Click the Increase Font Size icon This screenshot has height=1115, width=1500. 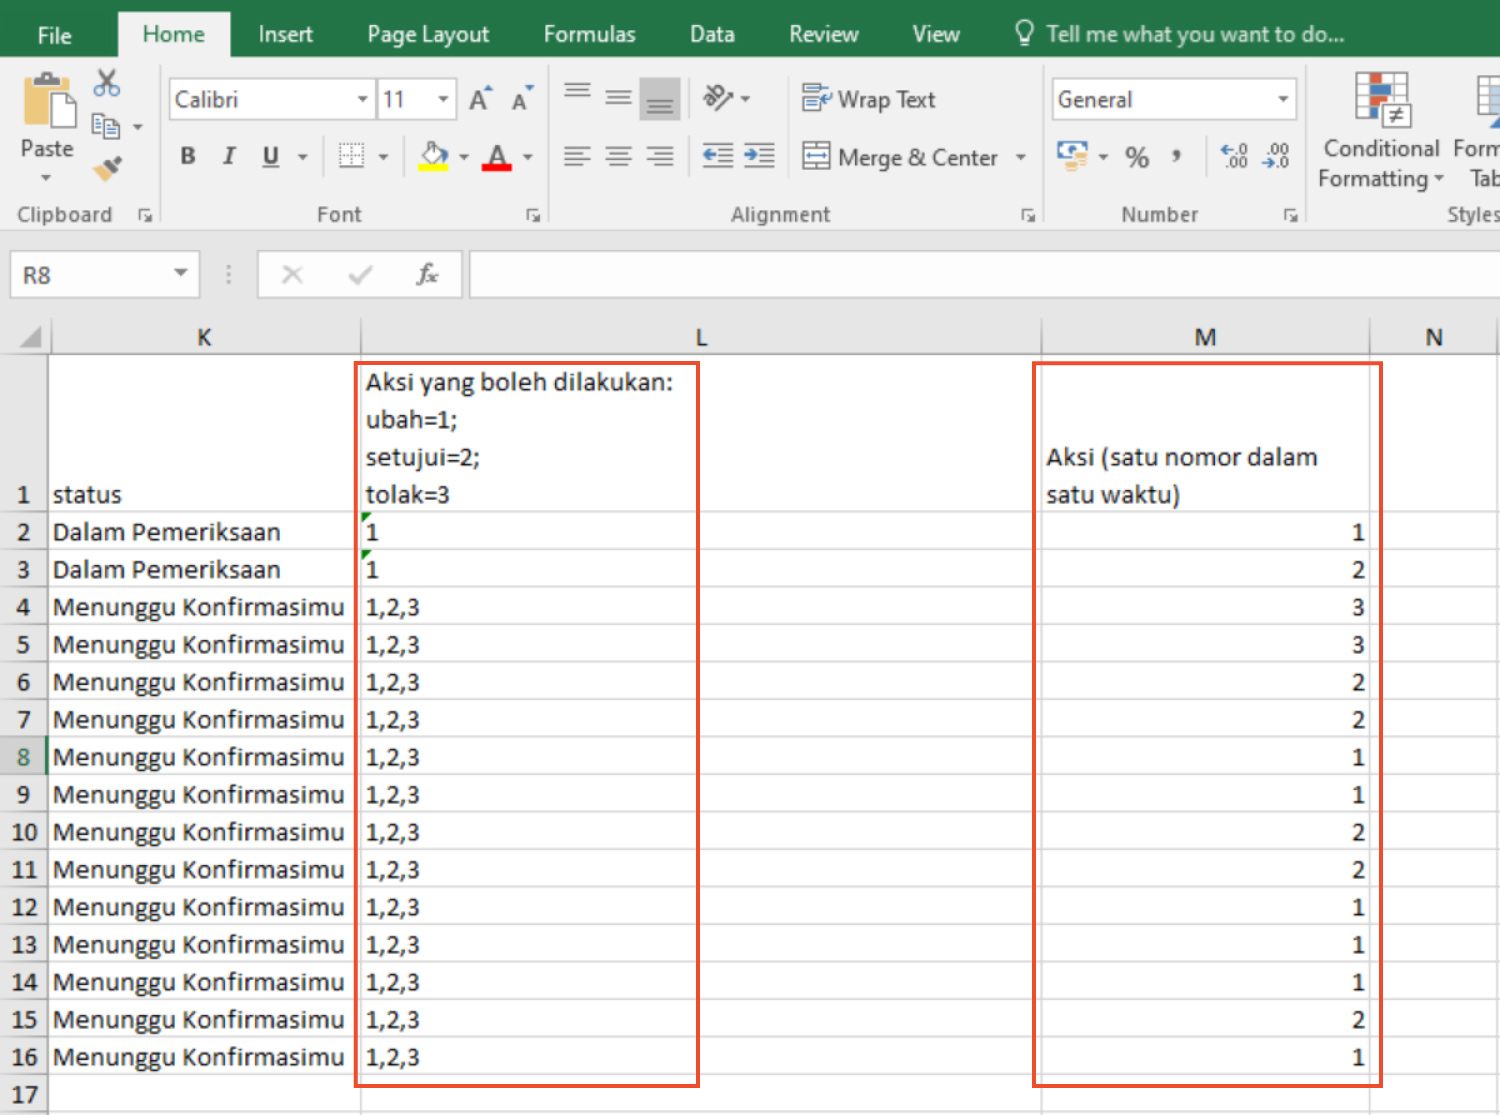tap(480, 99)
